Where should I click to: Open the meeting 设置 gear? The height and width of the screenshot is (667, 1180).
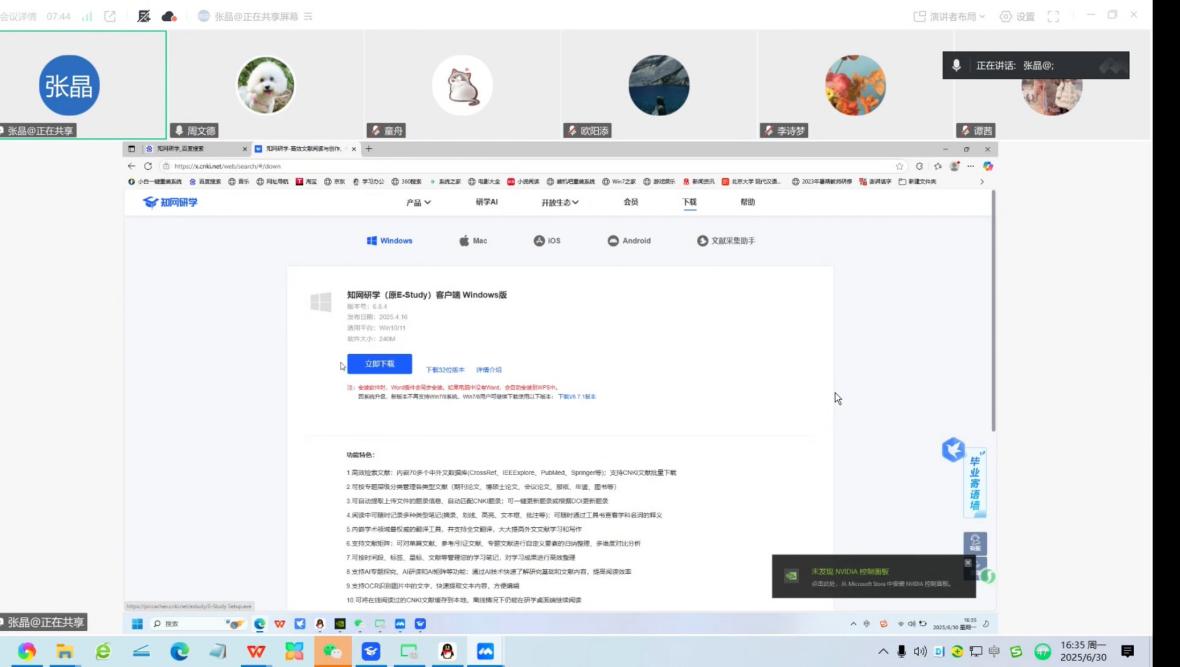point(1017,16)
